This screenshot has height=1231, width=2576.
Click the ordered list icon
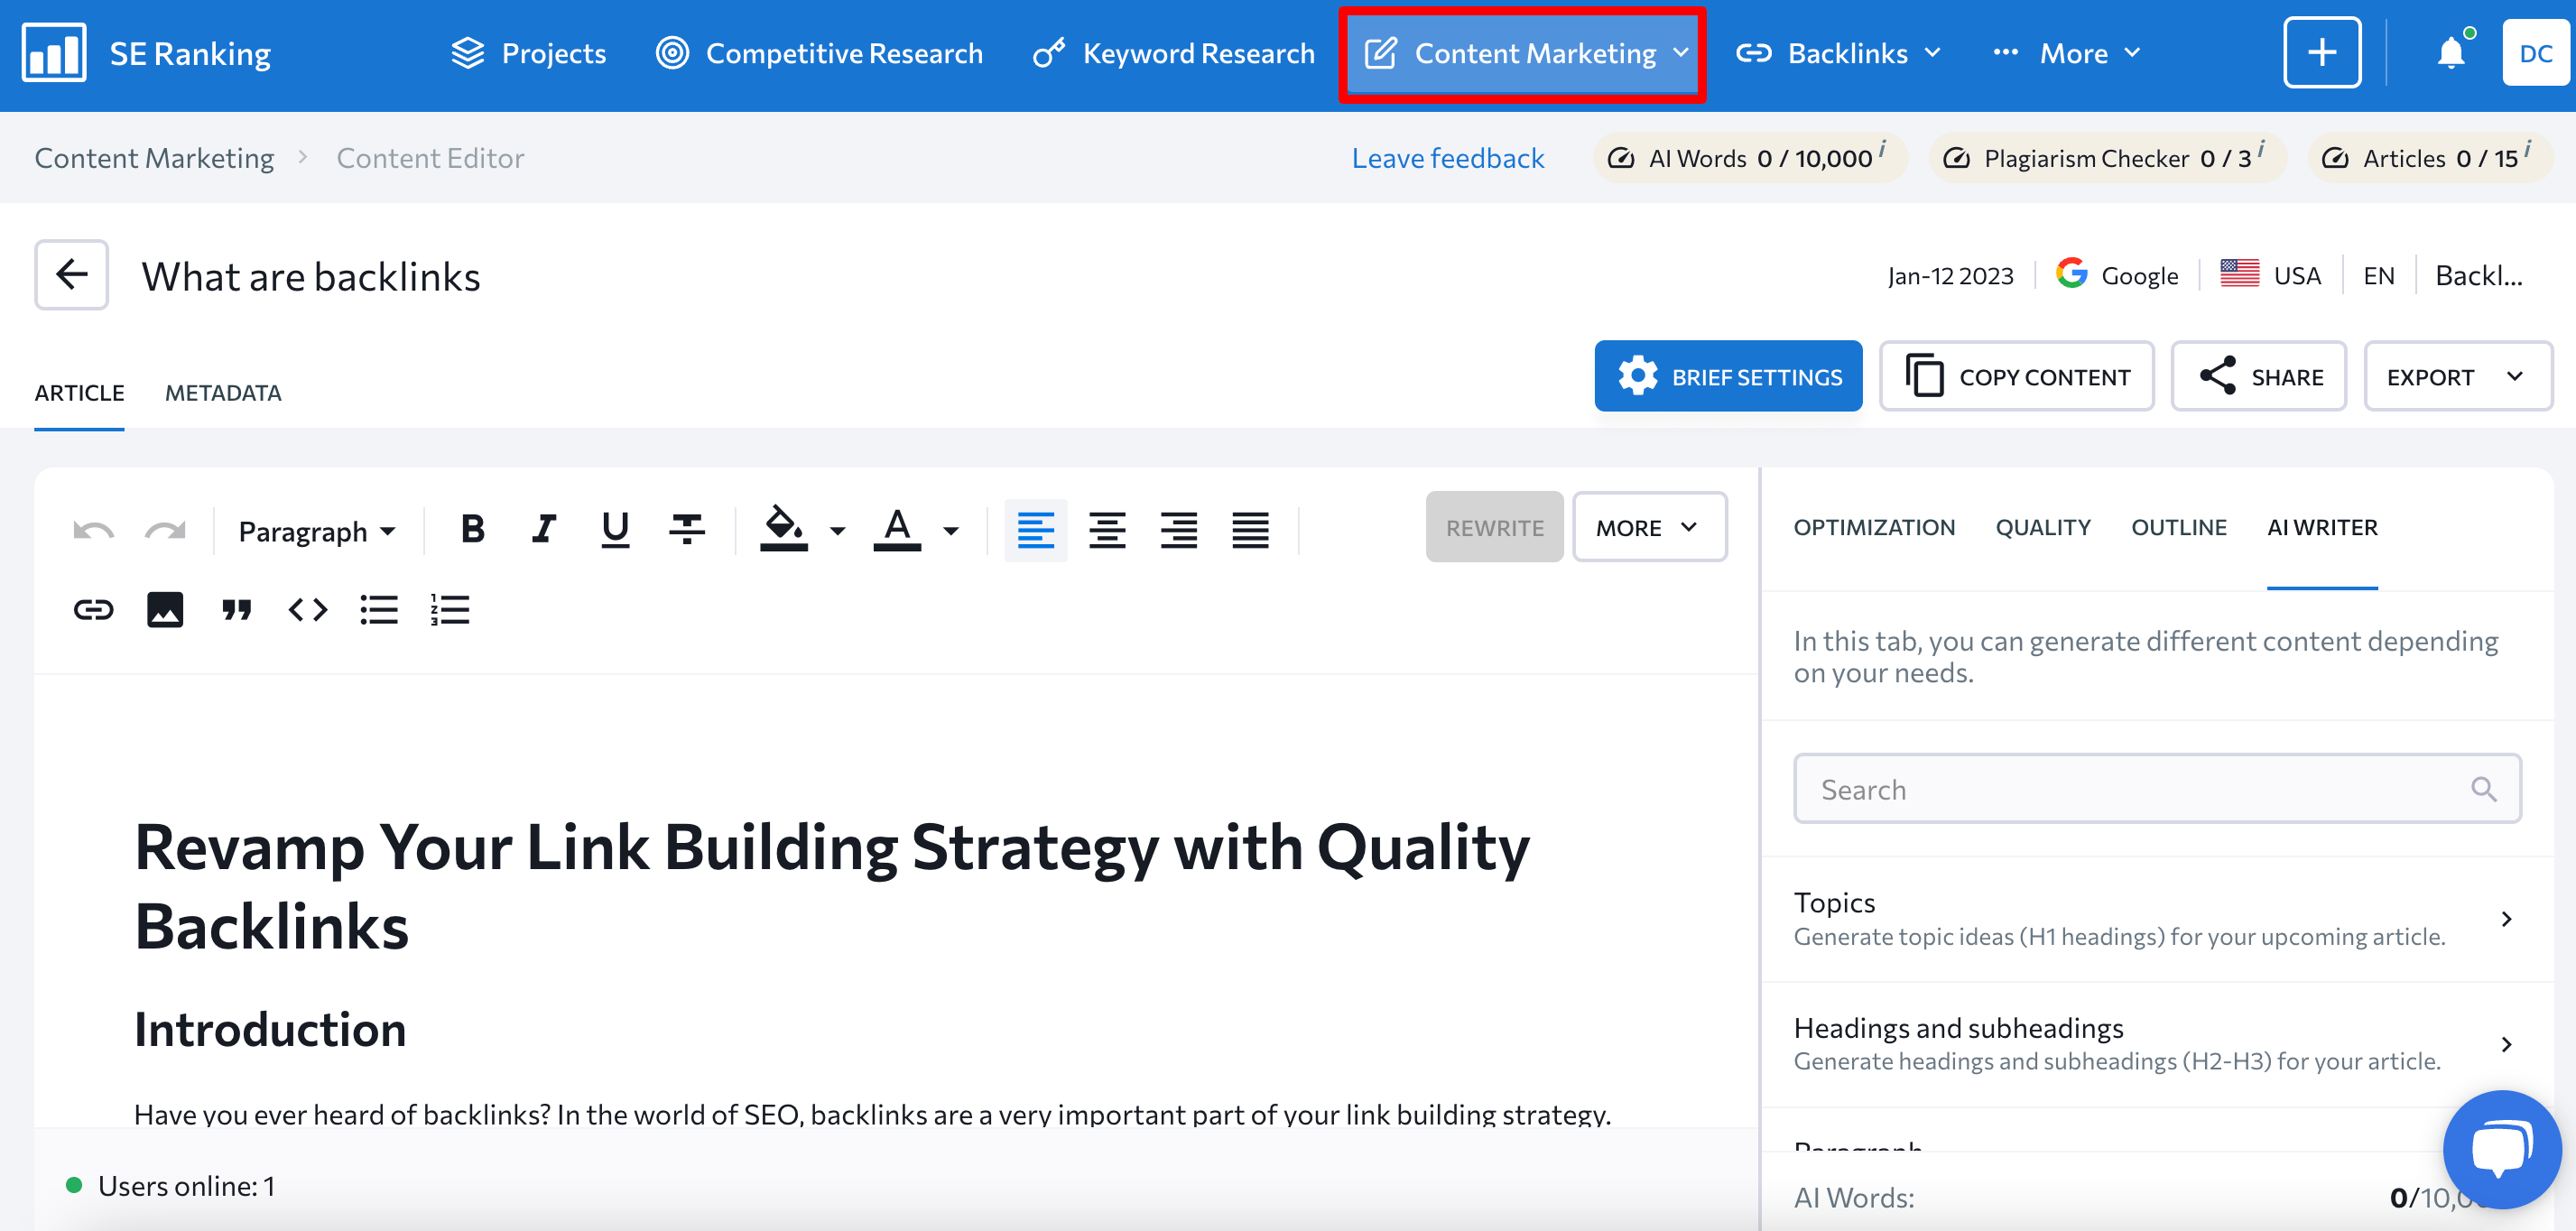click(450, 606)
